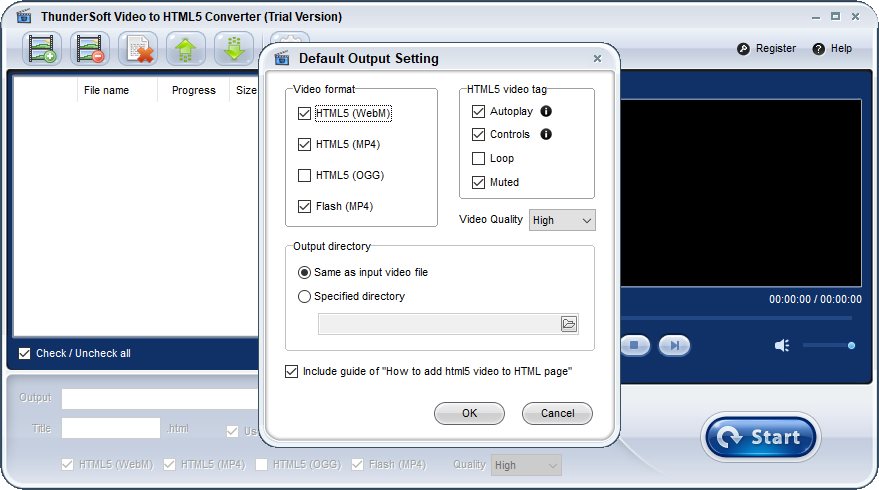This screenshot has width=879, height=490.
Task: Enable HTML5 (OGG) format in dialog
Action: (304, 175)
